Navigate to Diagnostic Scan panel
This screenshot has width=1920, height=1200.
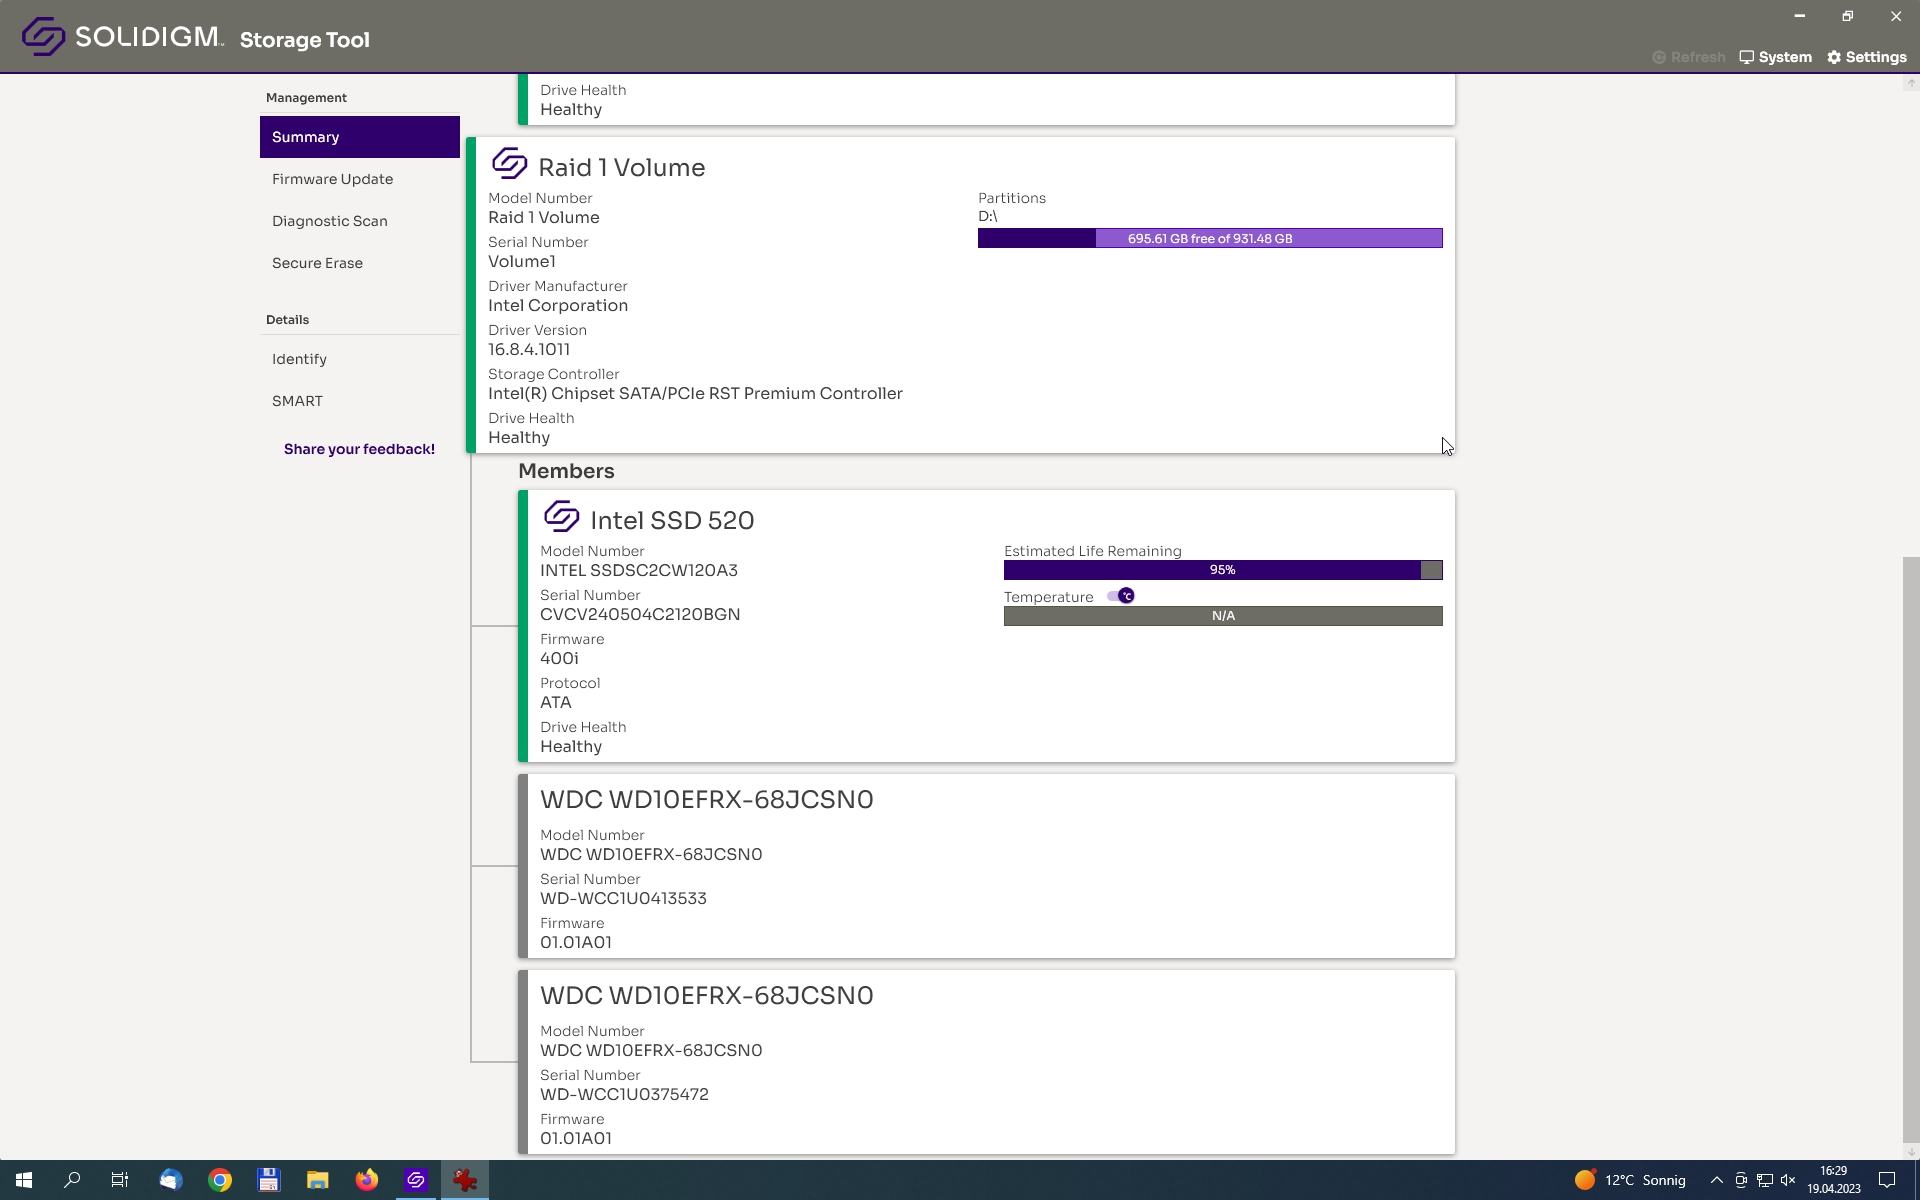pos(330,220)
